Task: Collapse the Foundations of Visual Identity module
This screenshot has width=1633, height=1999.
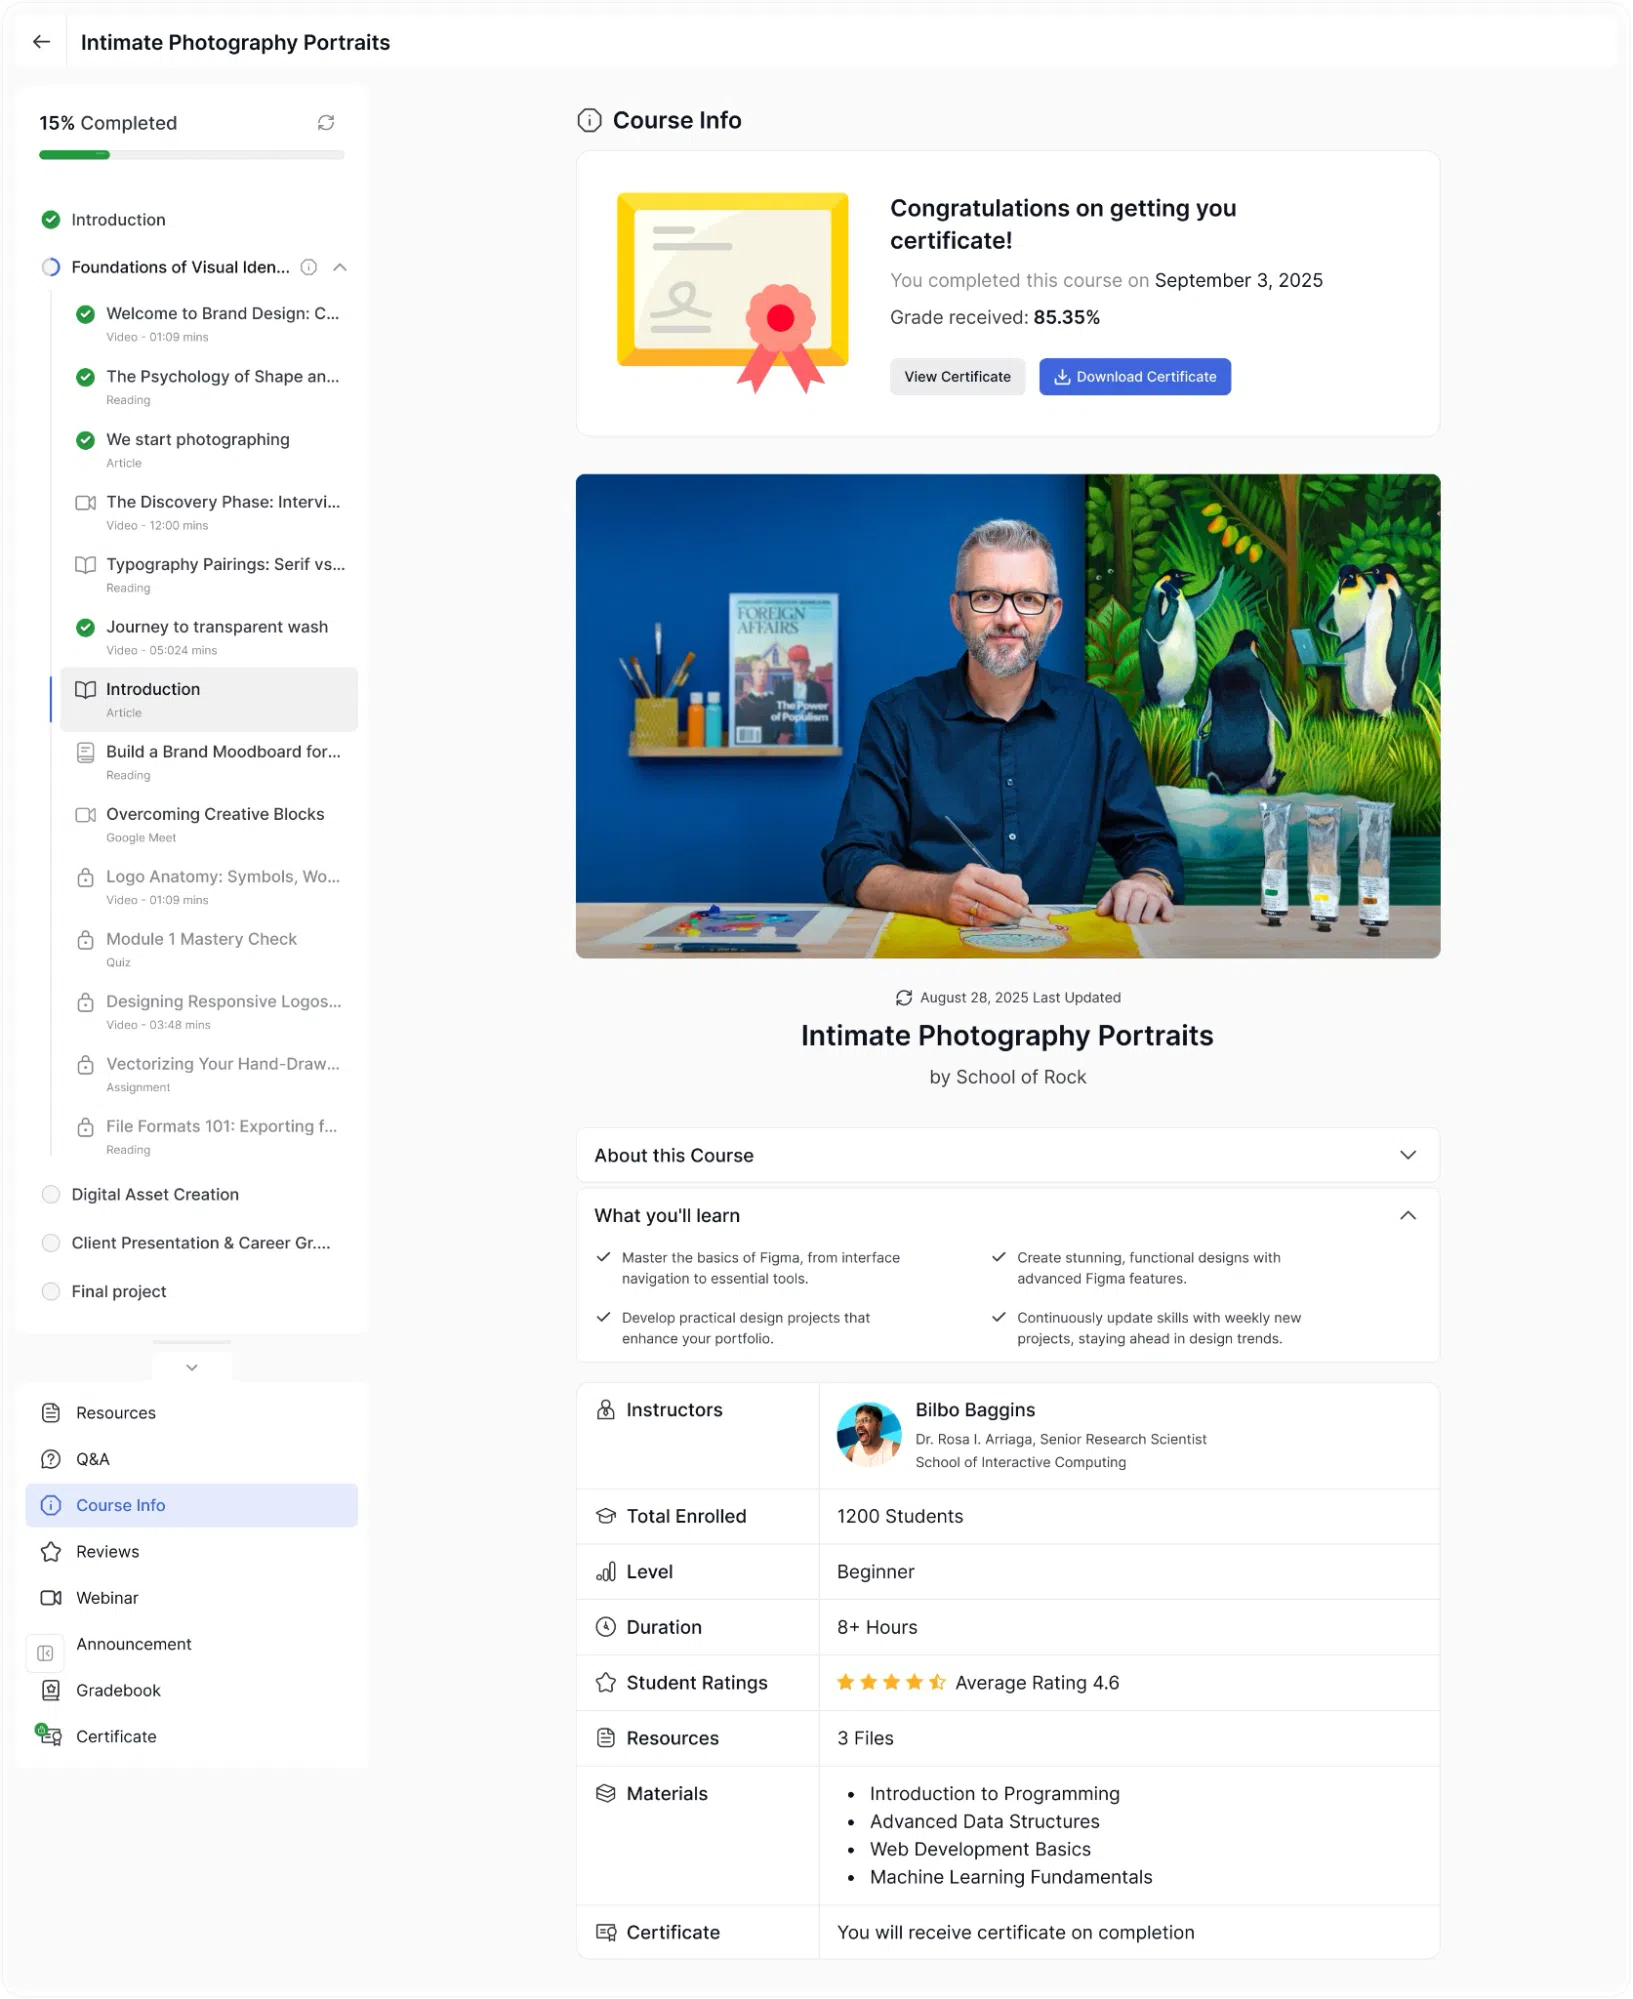Action: pyautogui.click(x=340, y=267)
